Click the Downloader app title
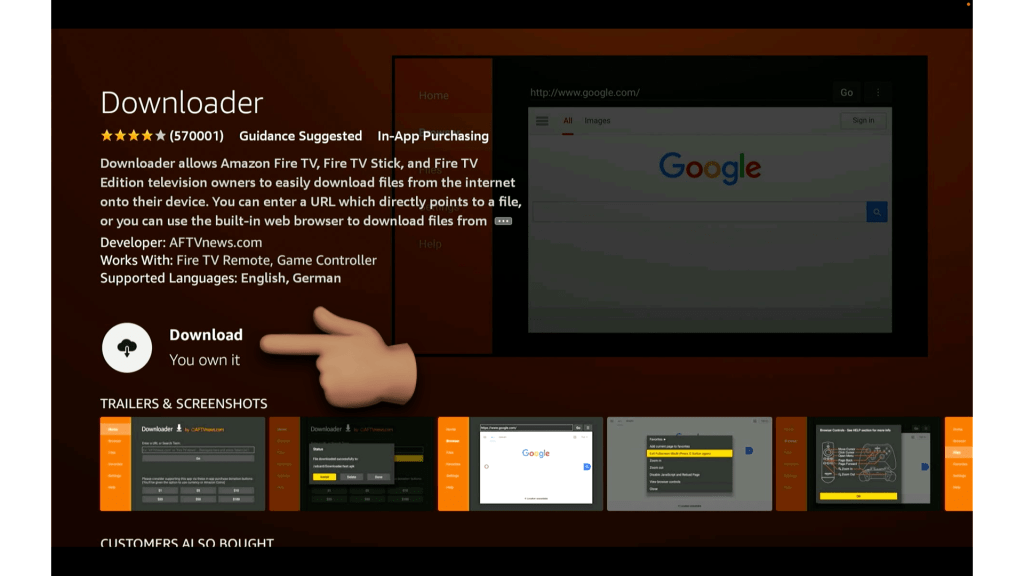 click(182, 103)
